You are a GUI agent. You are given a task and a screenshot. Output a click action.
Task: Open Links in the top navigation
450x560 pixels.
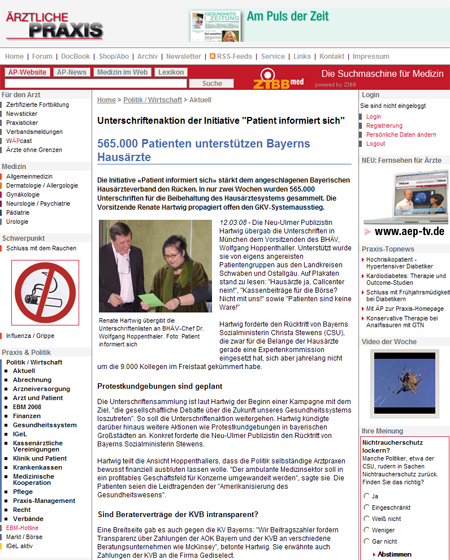(x=302, y=56)
